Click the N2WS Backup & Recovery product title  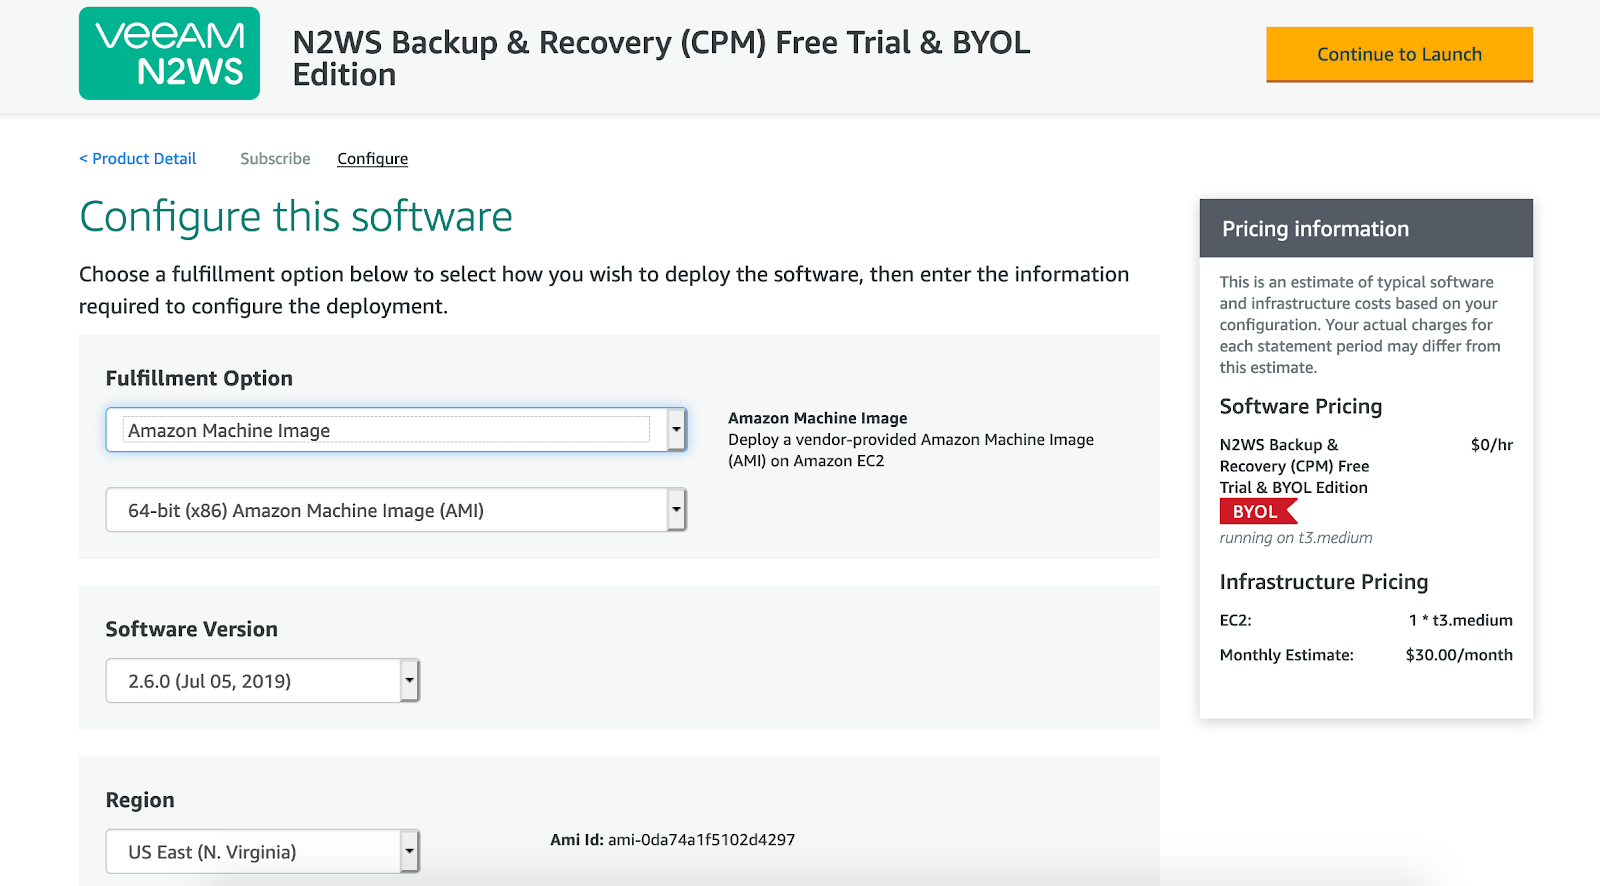pyautogui.click(x=661, y=58)
